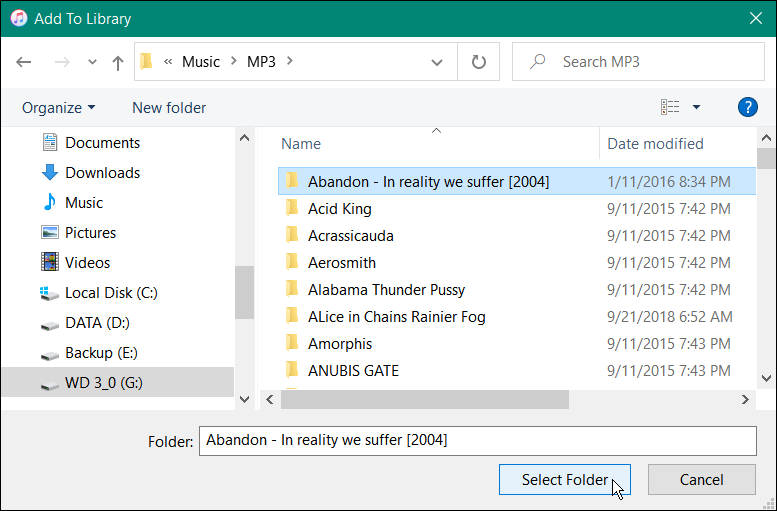The height and width of the screenshot is (511, 777).
Task: Cancel the Add To Library dialog
Action: [x=701, y=480]
